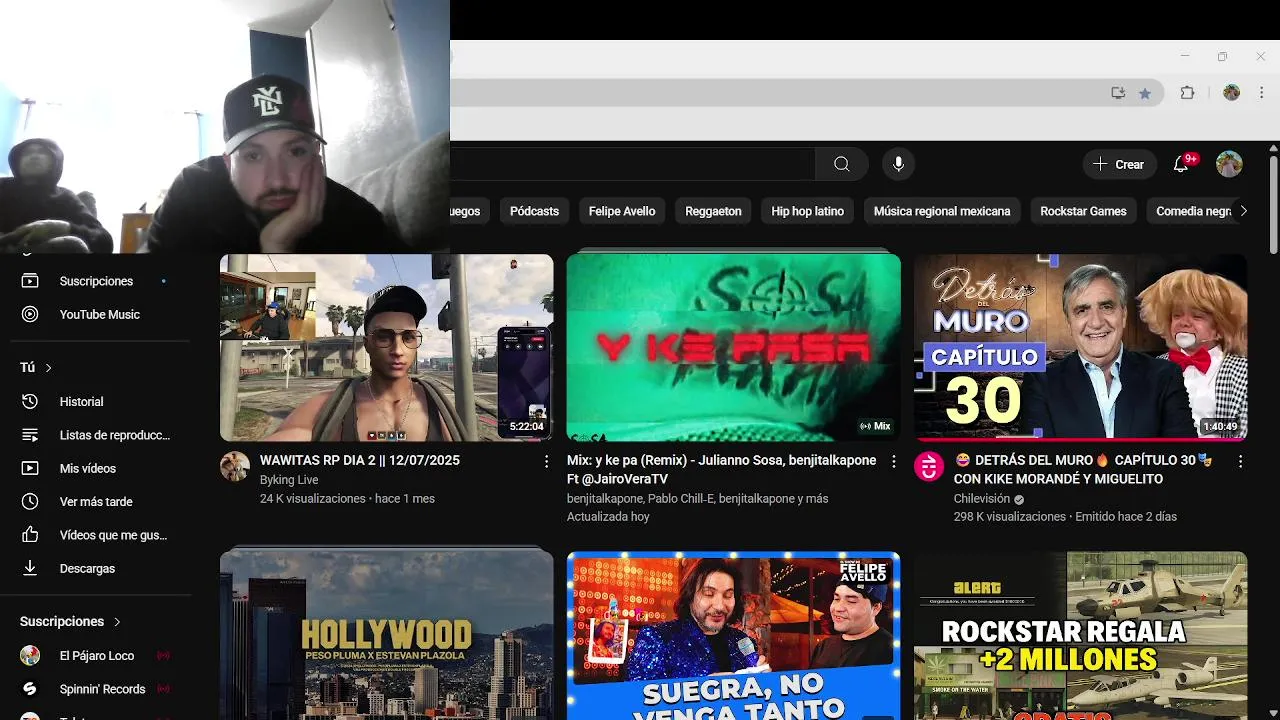This screenshot has width=1280, height=720.
Task: Open the Chrome extensions puzzle icon
Action: [1187, 93]
